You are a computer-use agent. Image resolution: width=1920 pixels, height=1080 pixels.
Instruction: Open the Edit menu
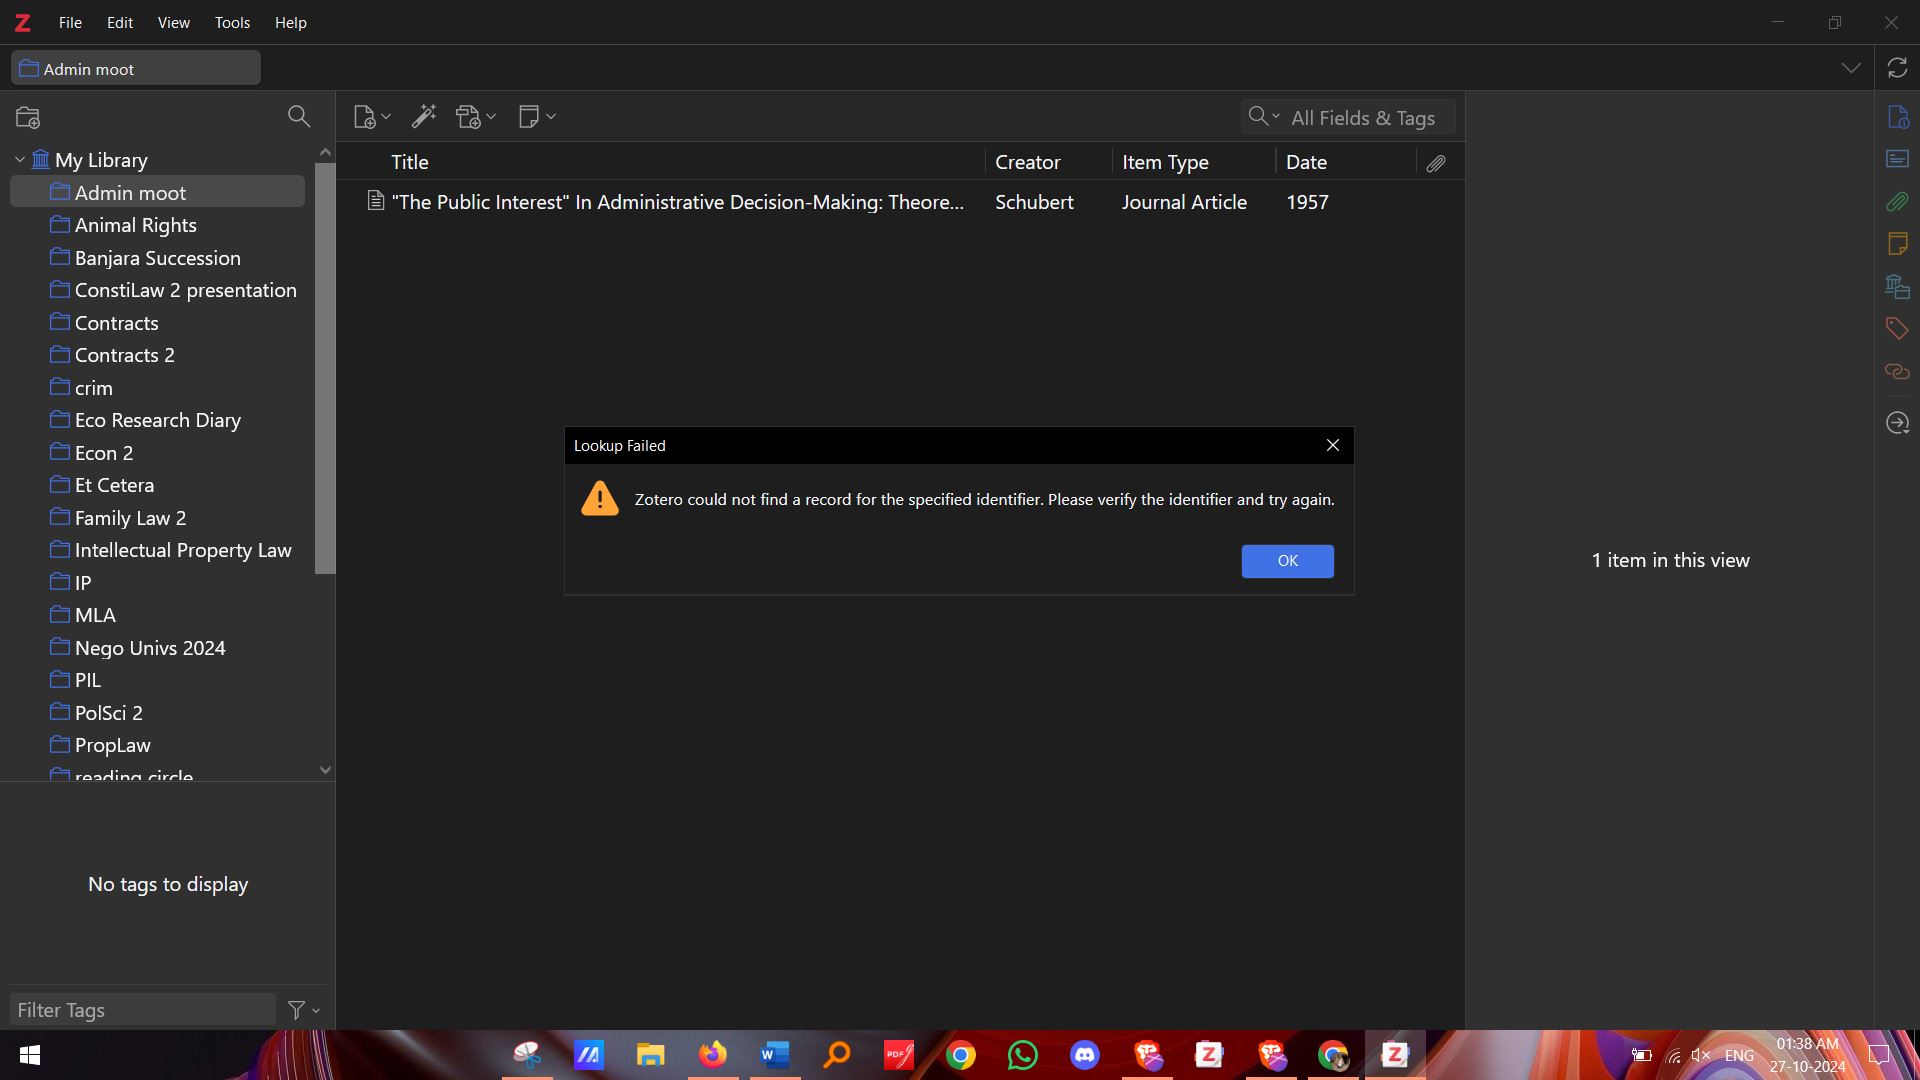click(x=120, y=22)
